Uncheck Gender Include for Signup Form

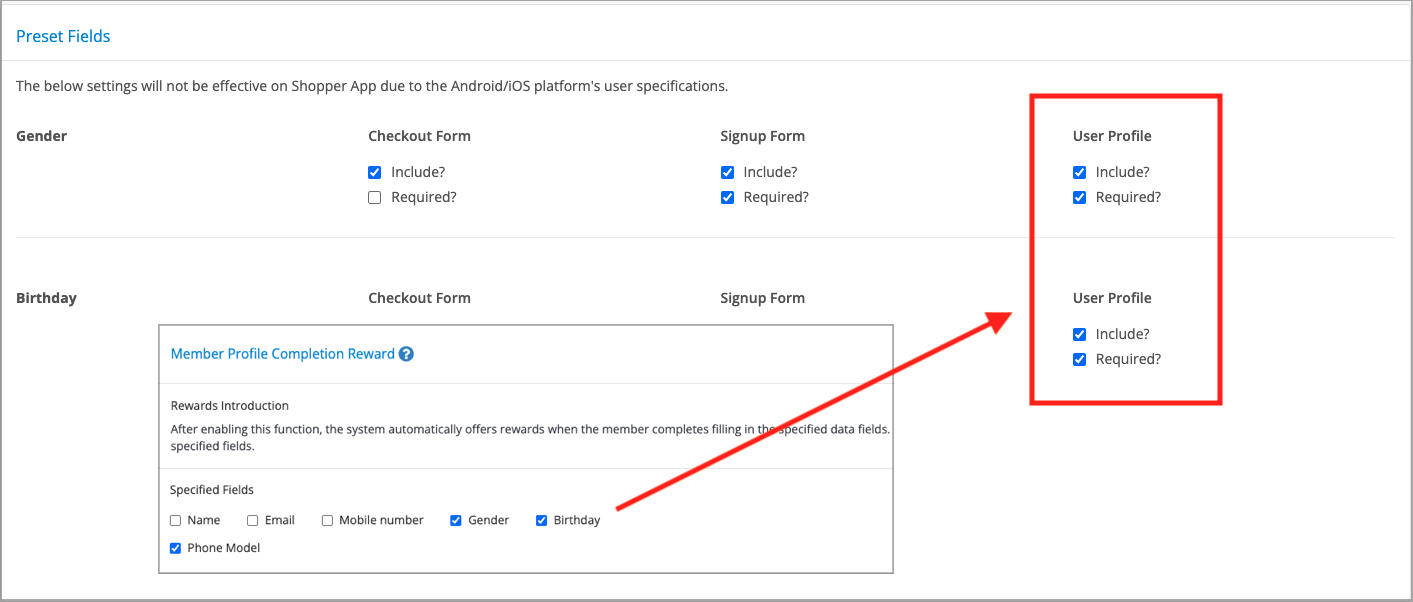pyautogui.click(x=727, y=172)
